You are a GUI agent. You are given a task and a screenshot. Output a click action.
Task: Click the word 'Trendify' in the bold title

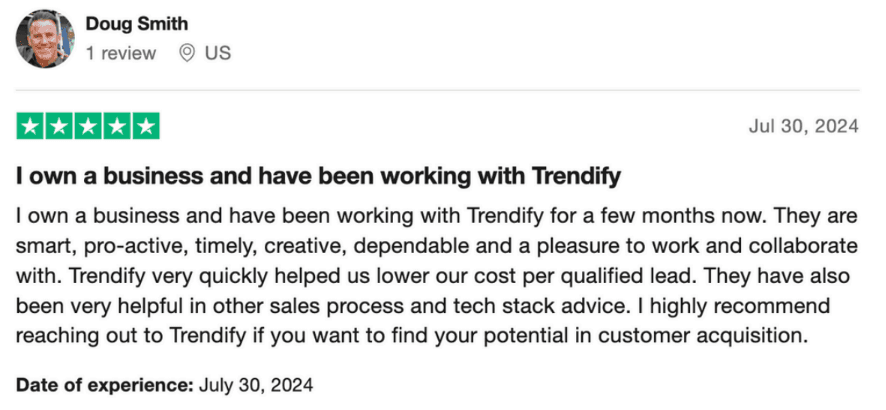tap(576, 177)
